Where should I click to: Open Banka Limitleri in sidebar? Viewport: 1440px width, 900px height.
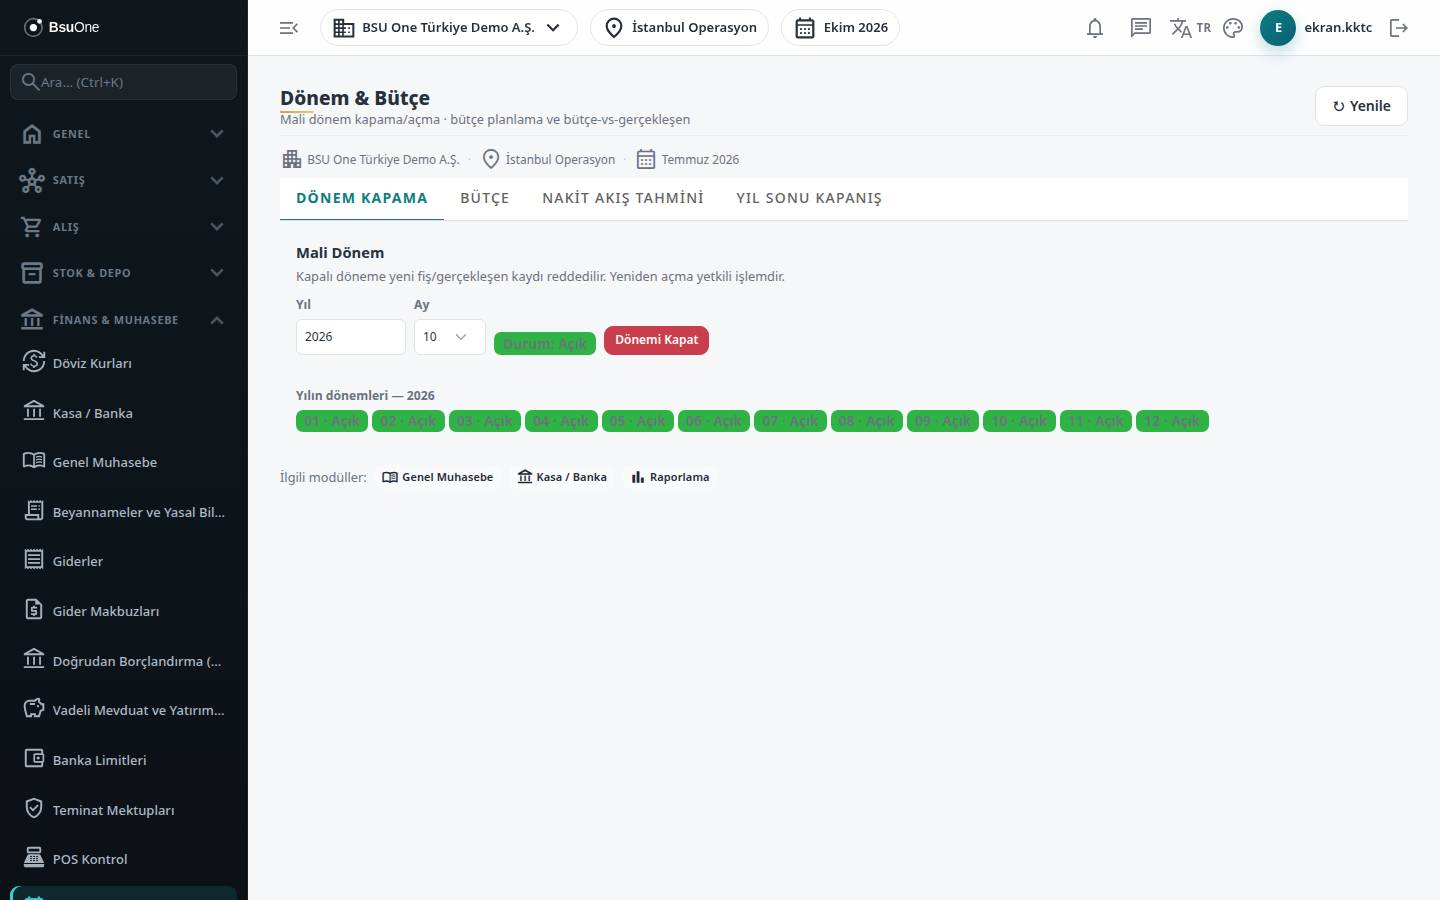tap(124, 760)
